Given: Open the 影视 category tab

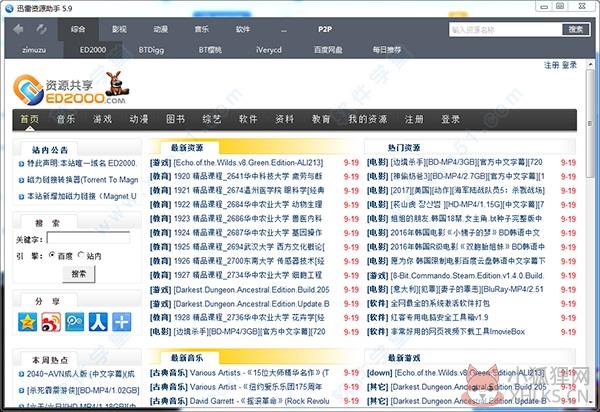Looking at the screenshot, I should 119,29.
